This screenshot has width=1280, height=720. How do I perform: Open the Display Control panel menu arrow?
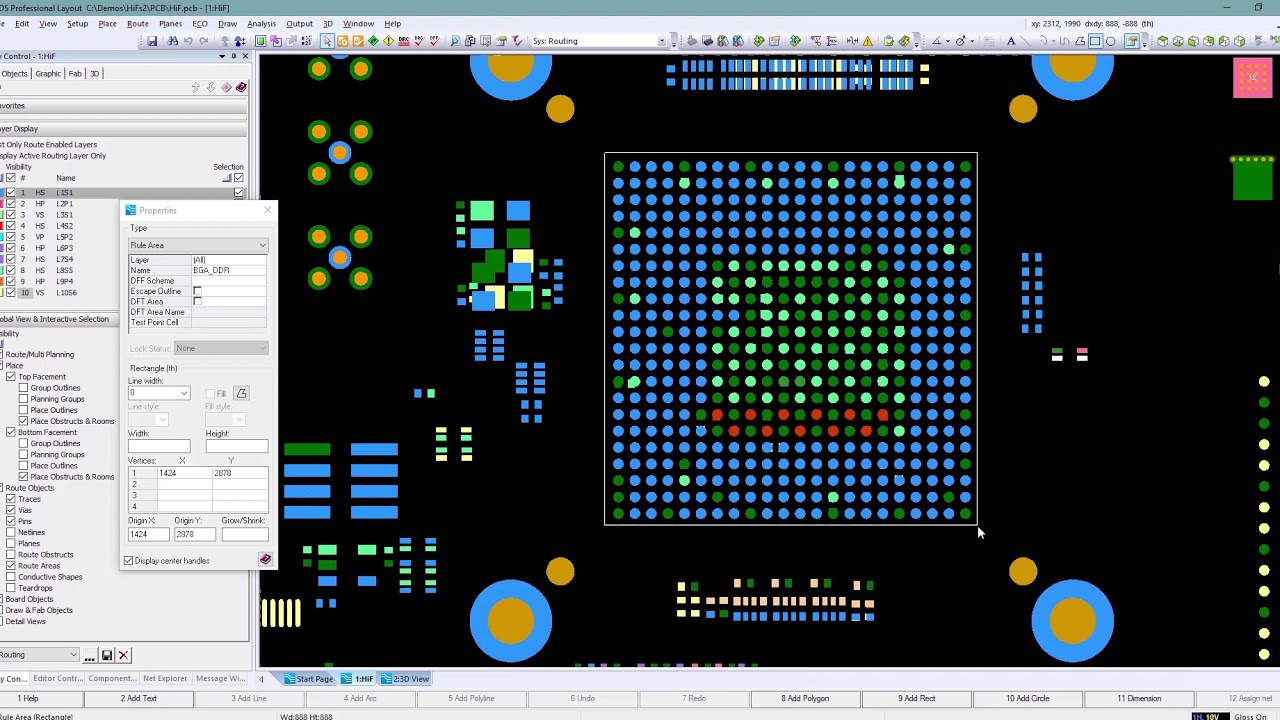pyautogui.click(x=221, y=56)
